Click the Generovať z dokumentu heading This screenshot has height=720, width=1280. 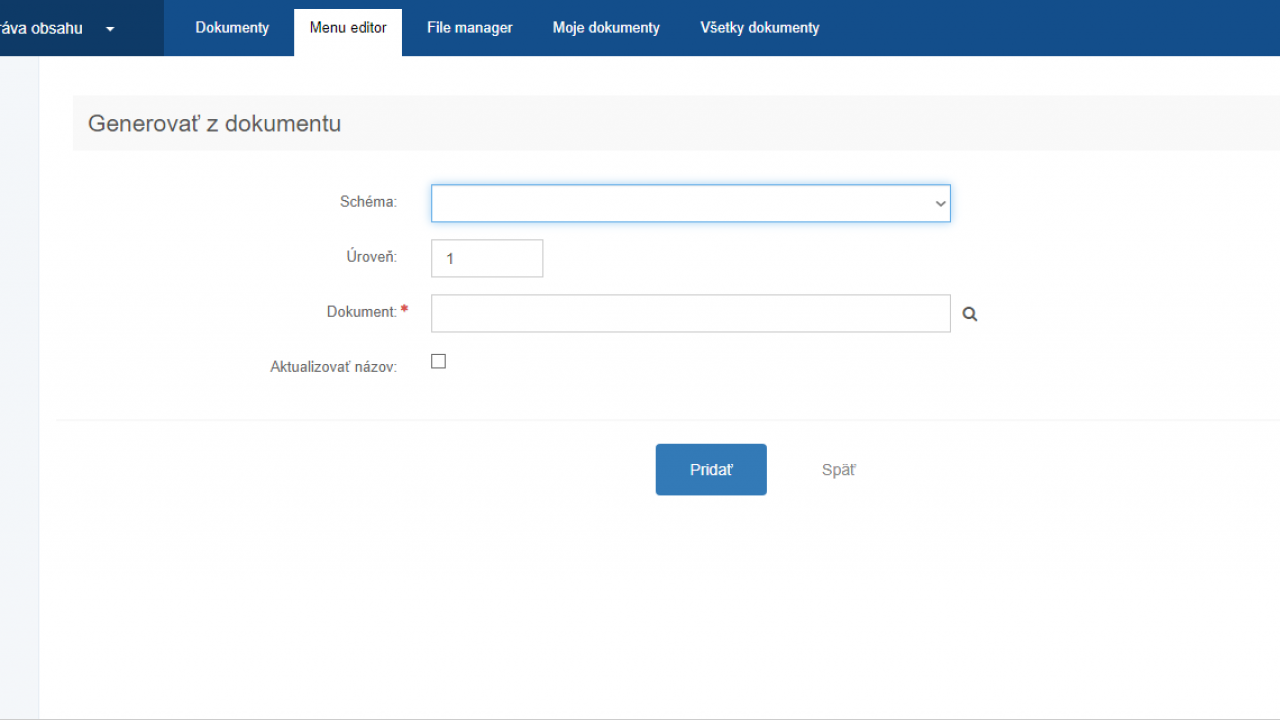[214, 123]
